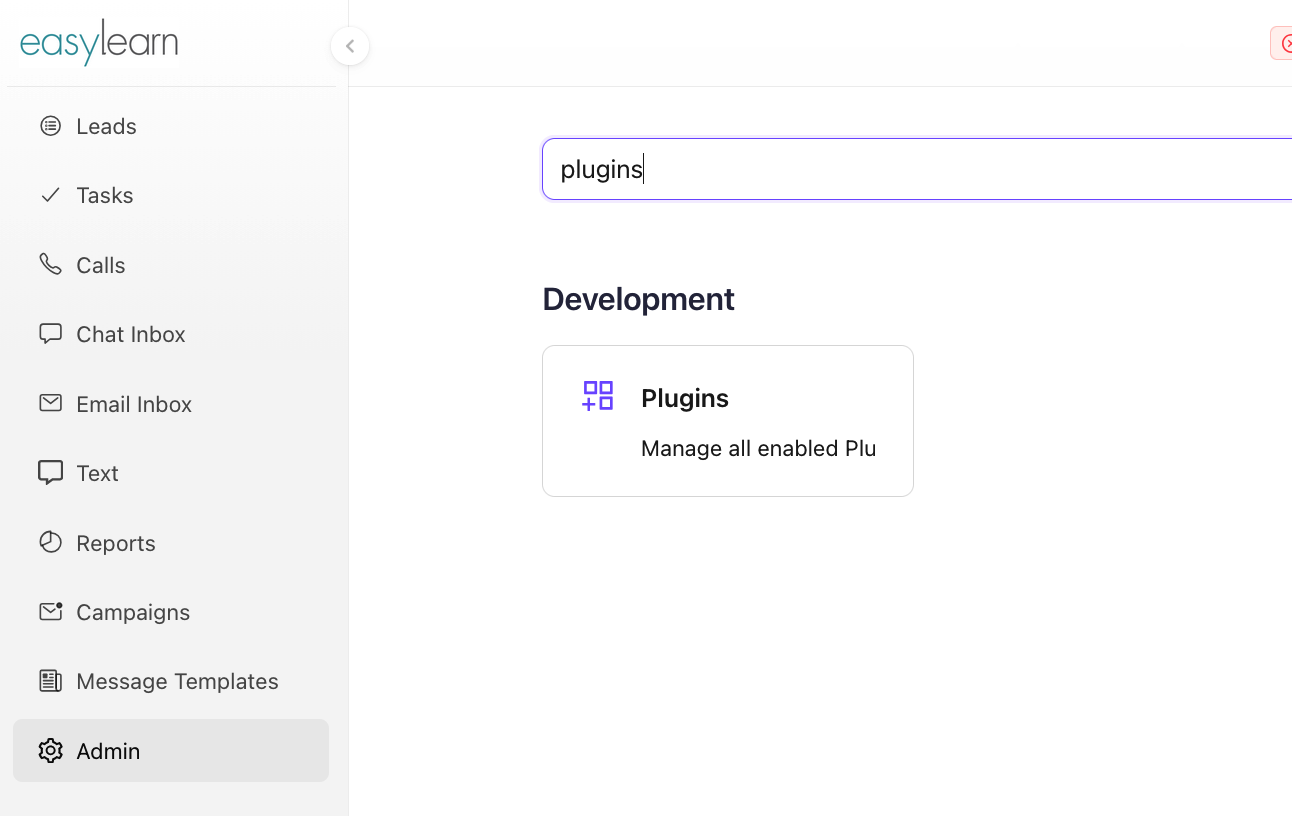Click the Message Templates icon

click(50, 681)
